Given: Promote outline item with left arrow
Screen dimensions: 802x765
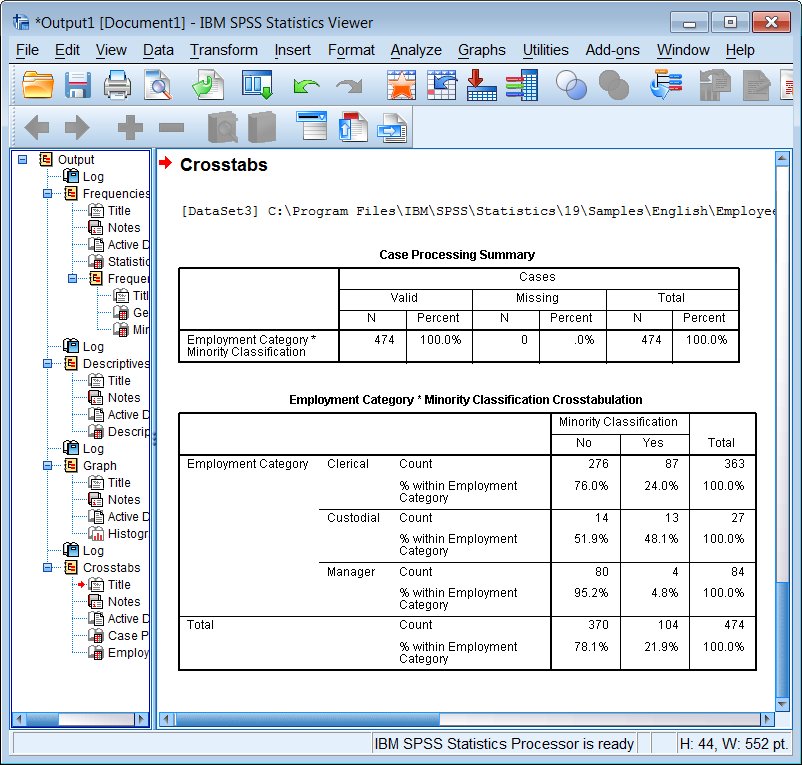Looking at the screenshot, I should (x=37, y=127).
